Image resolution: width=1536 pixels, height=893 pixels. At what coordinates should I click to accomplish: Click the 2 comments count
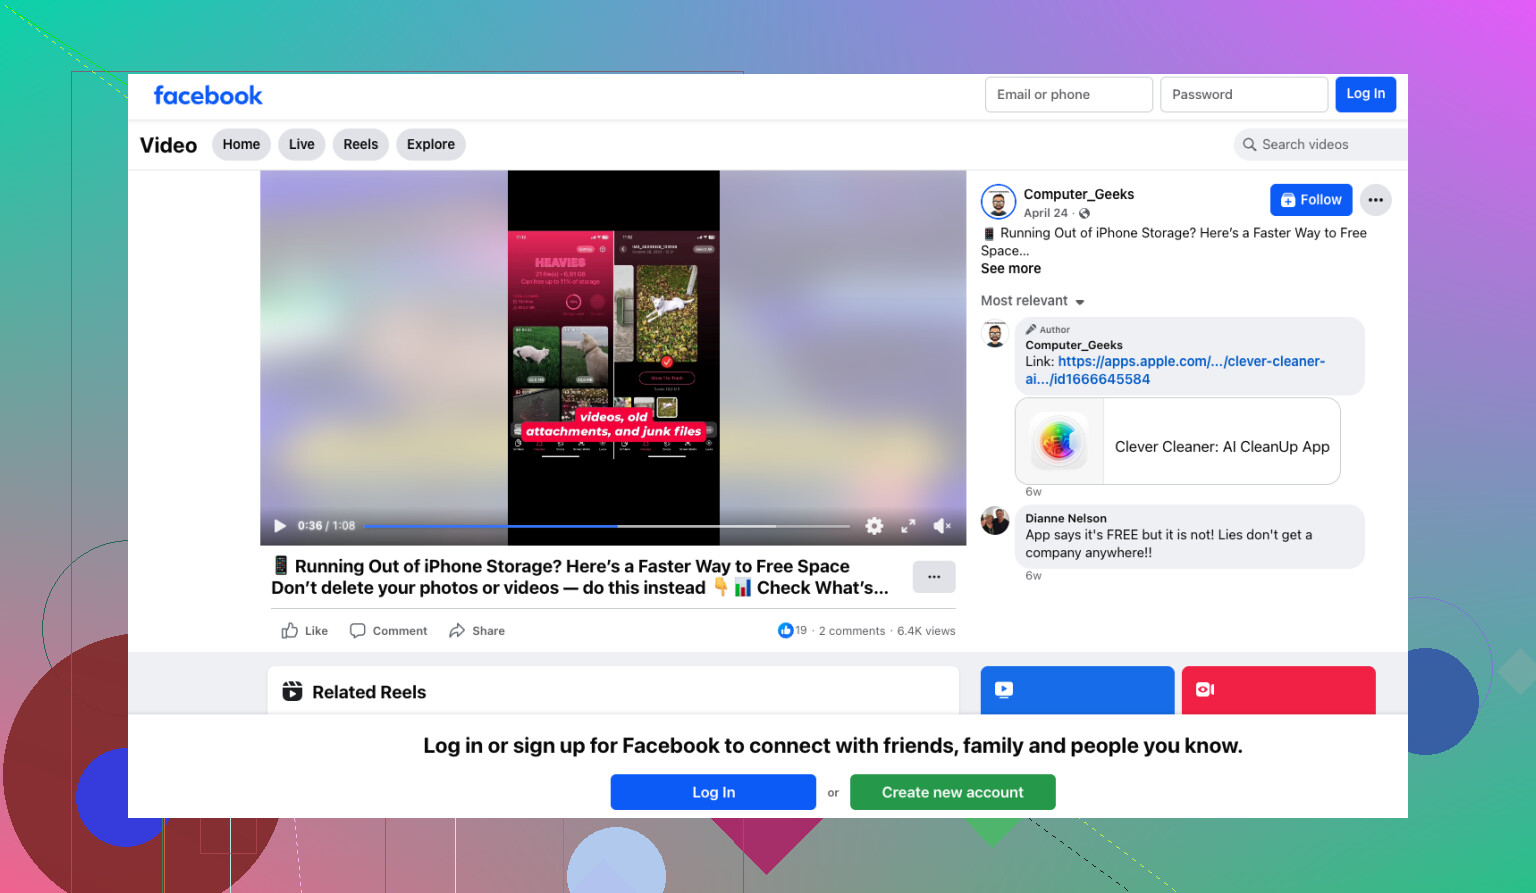coord(852,631)
